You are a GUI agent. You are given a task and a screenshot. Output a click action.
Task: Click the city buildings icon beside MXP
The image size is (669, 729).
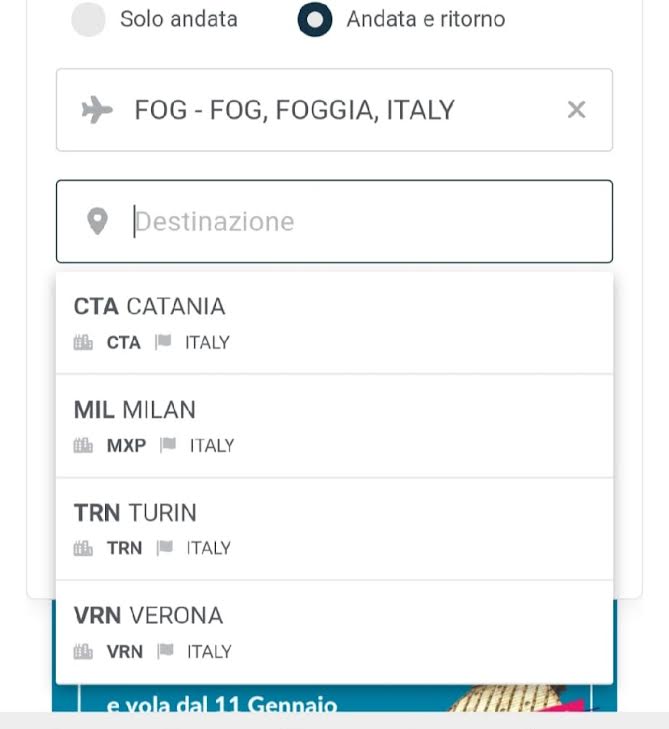83,445
